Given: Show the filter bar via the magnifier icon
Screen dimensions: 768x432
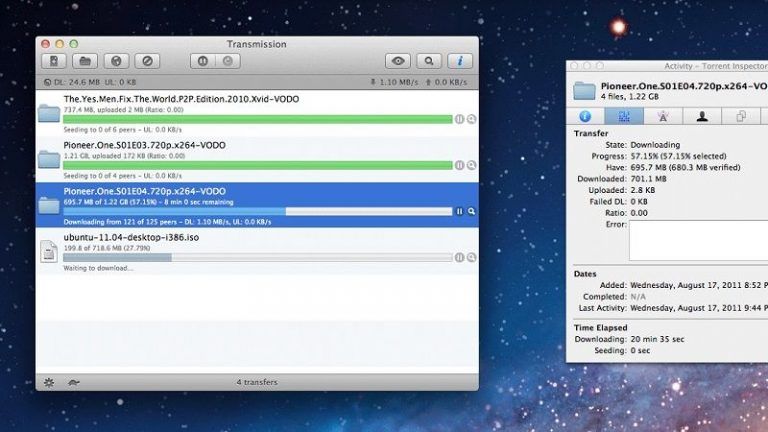Looking at the screenshot, I should click(429, 61).
